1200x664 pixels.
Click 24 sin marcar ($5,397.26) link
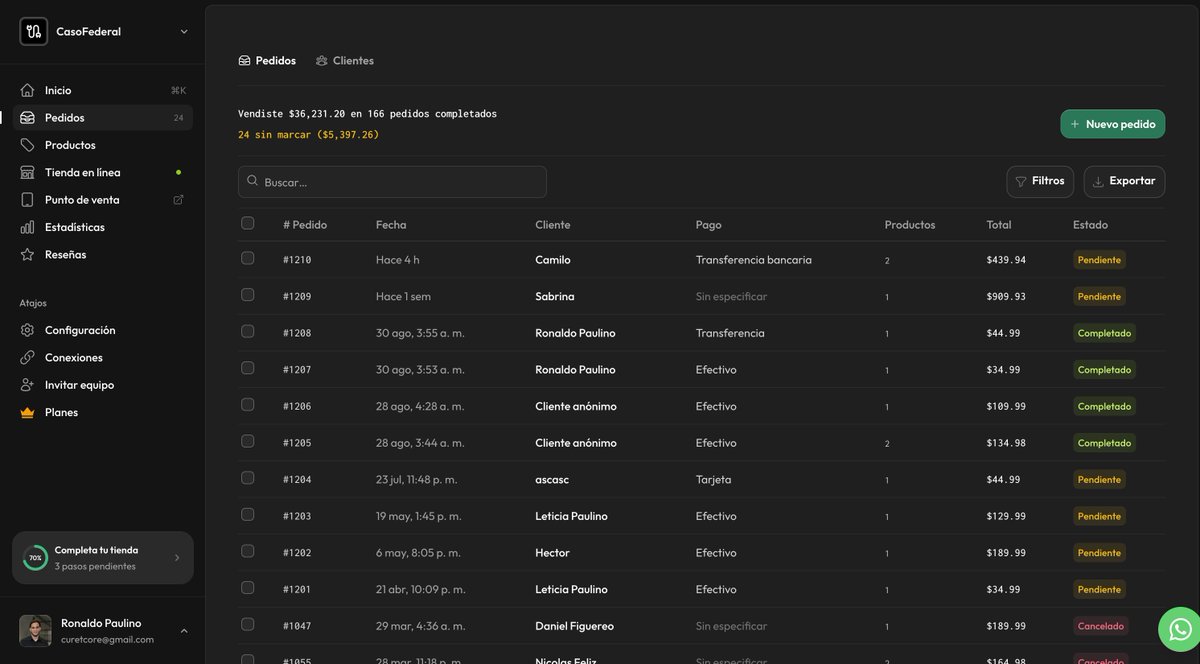pyautogui.click(x=308, y=134)
